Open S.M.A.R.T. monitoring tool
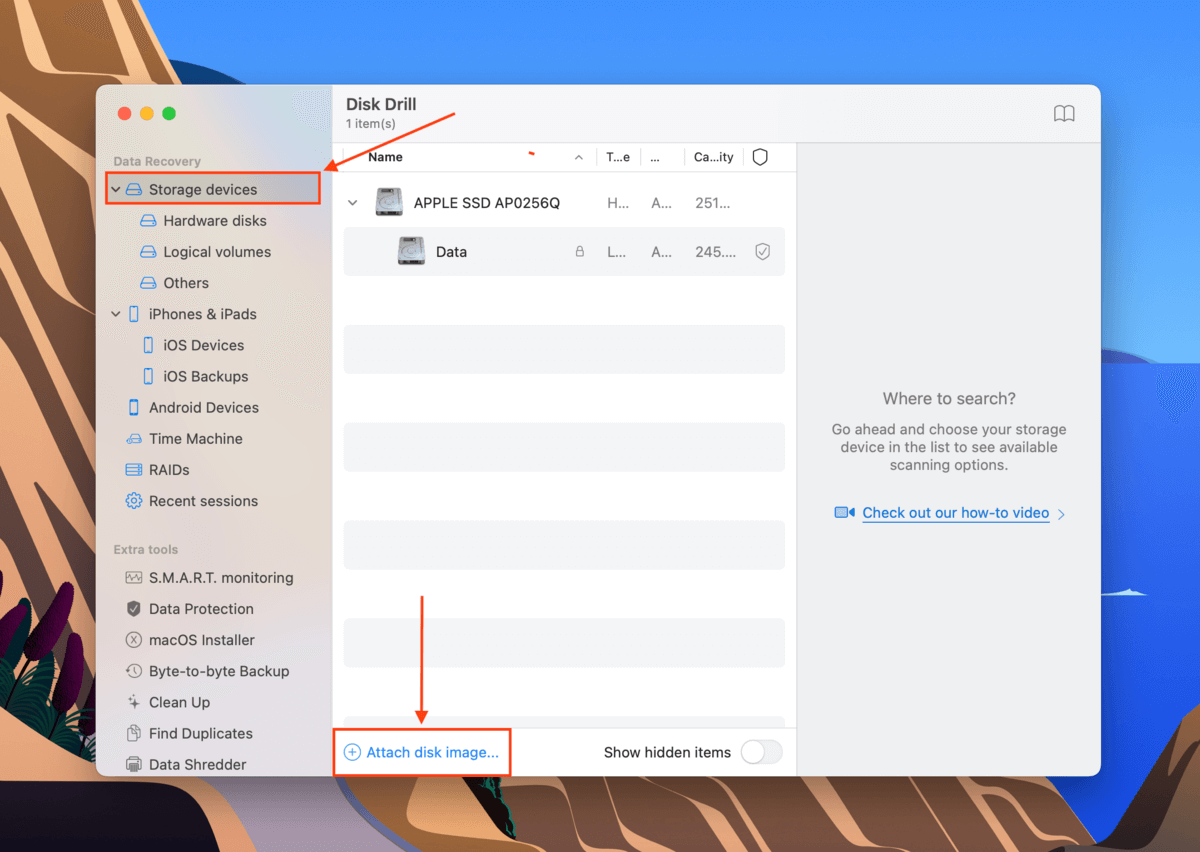This screenshot has height=852, width=1200. coord(221,578)
